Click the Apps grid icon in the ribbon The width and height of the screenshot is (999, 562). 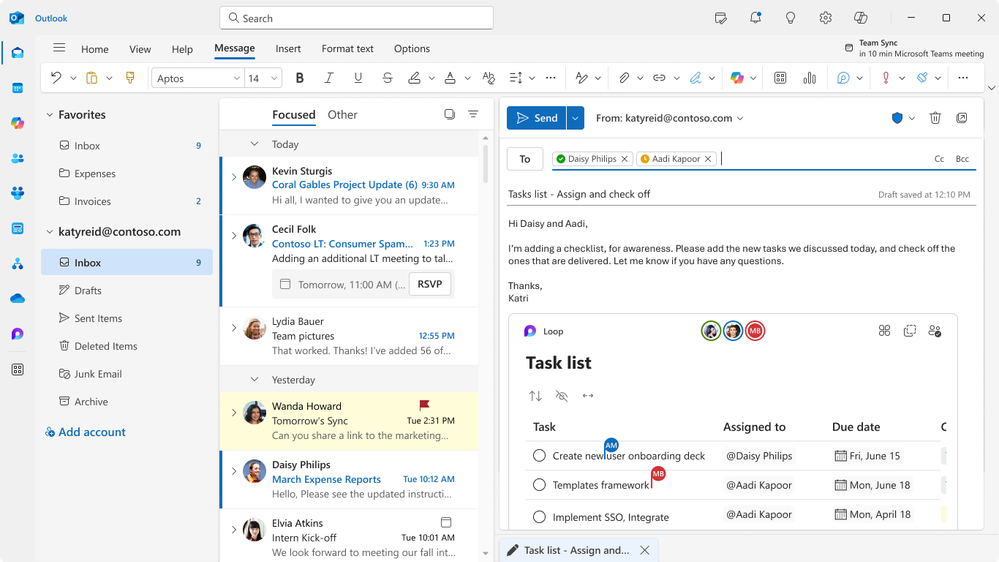tap(780, 78)
